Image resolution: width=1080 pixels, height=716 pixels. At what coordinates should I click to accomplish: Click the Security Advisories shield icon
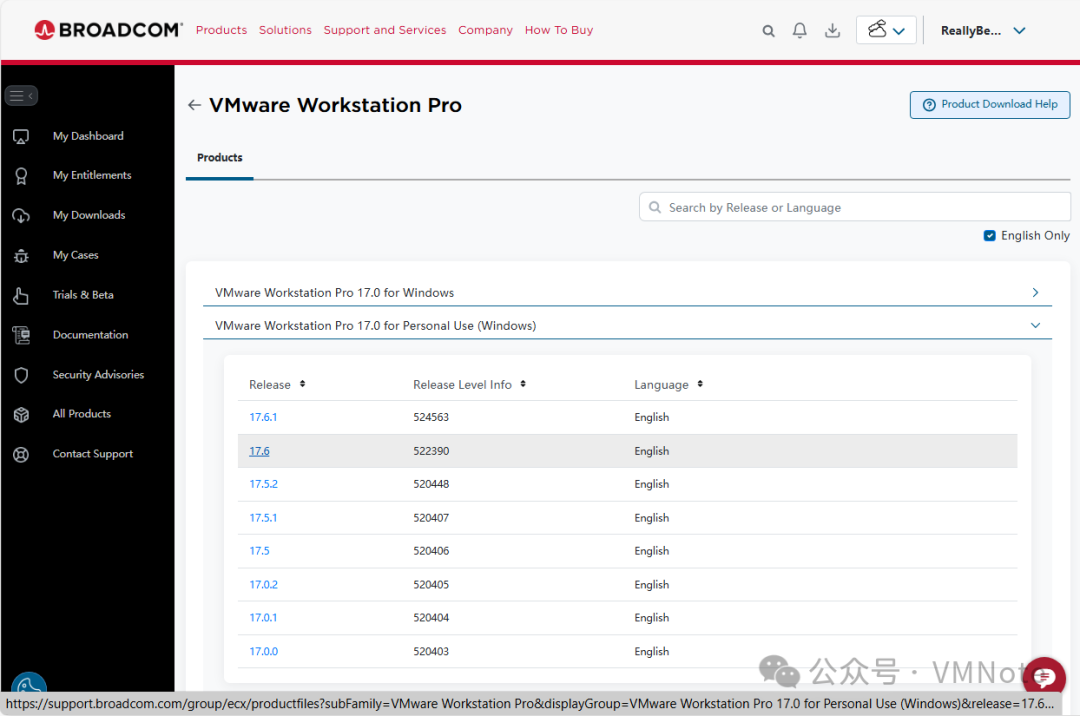[21, 375]
